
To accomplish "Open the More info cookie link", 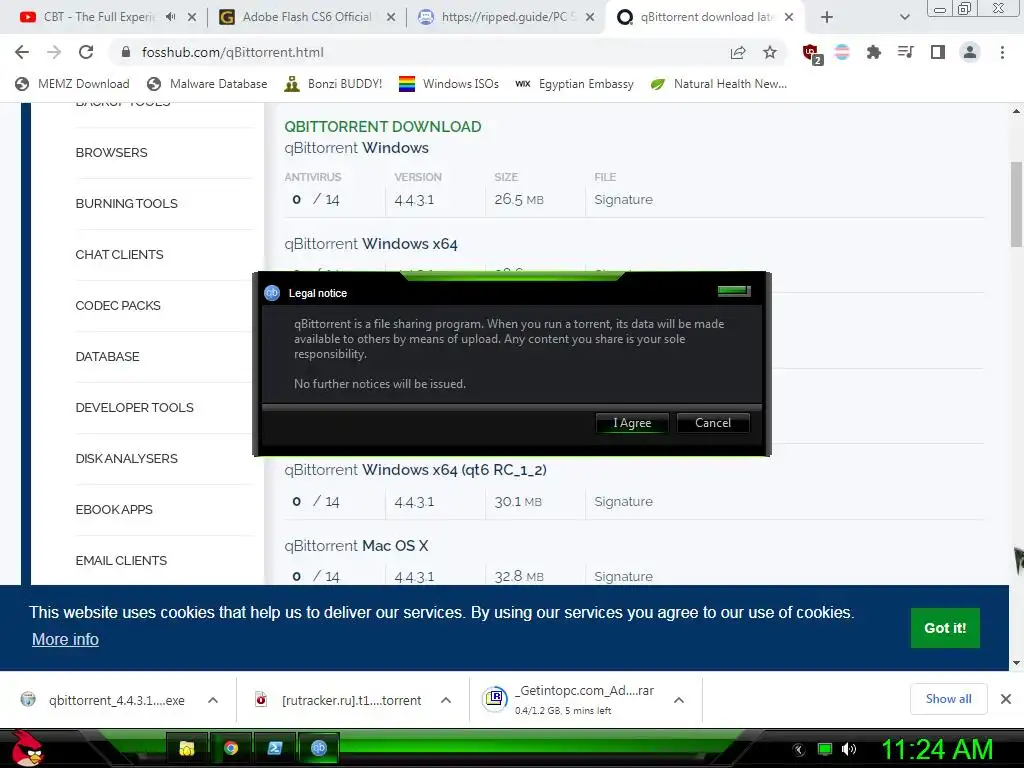I will coord(65,639).
